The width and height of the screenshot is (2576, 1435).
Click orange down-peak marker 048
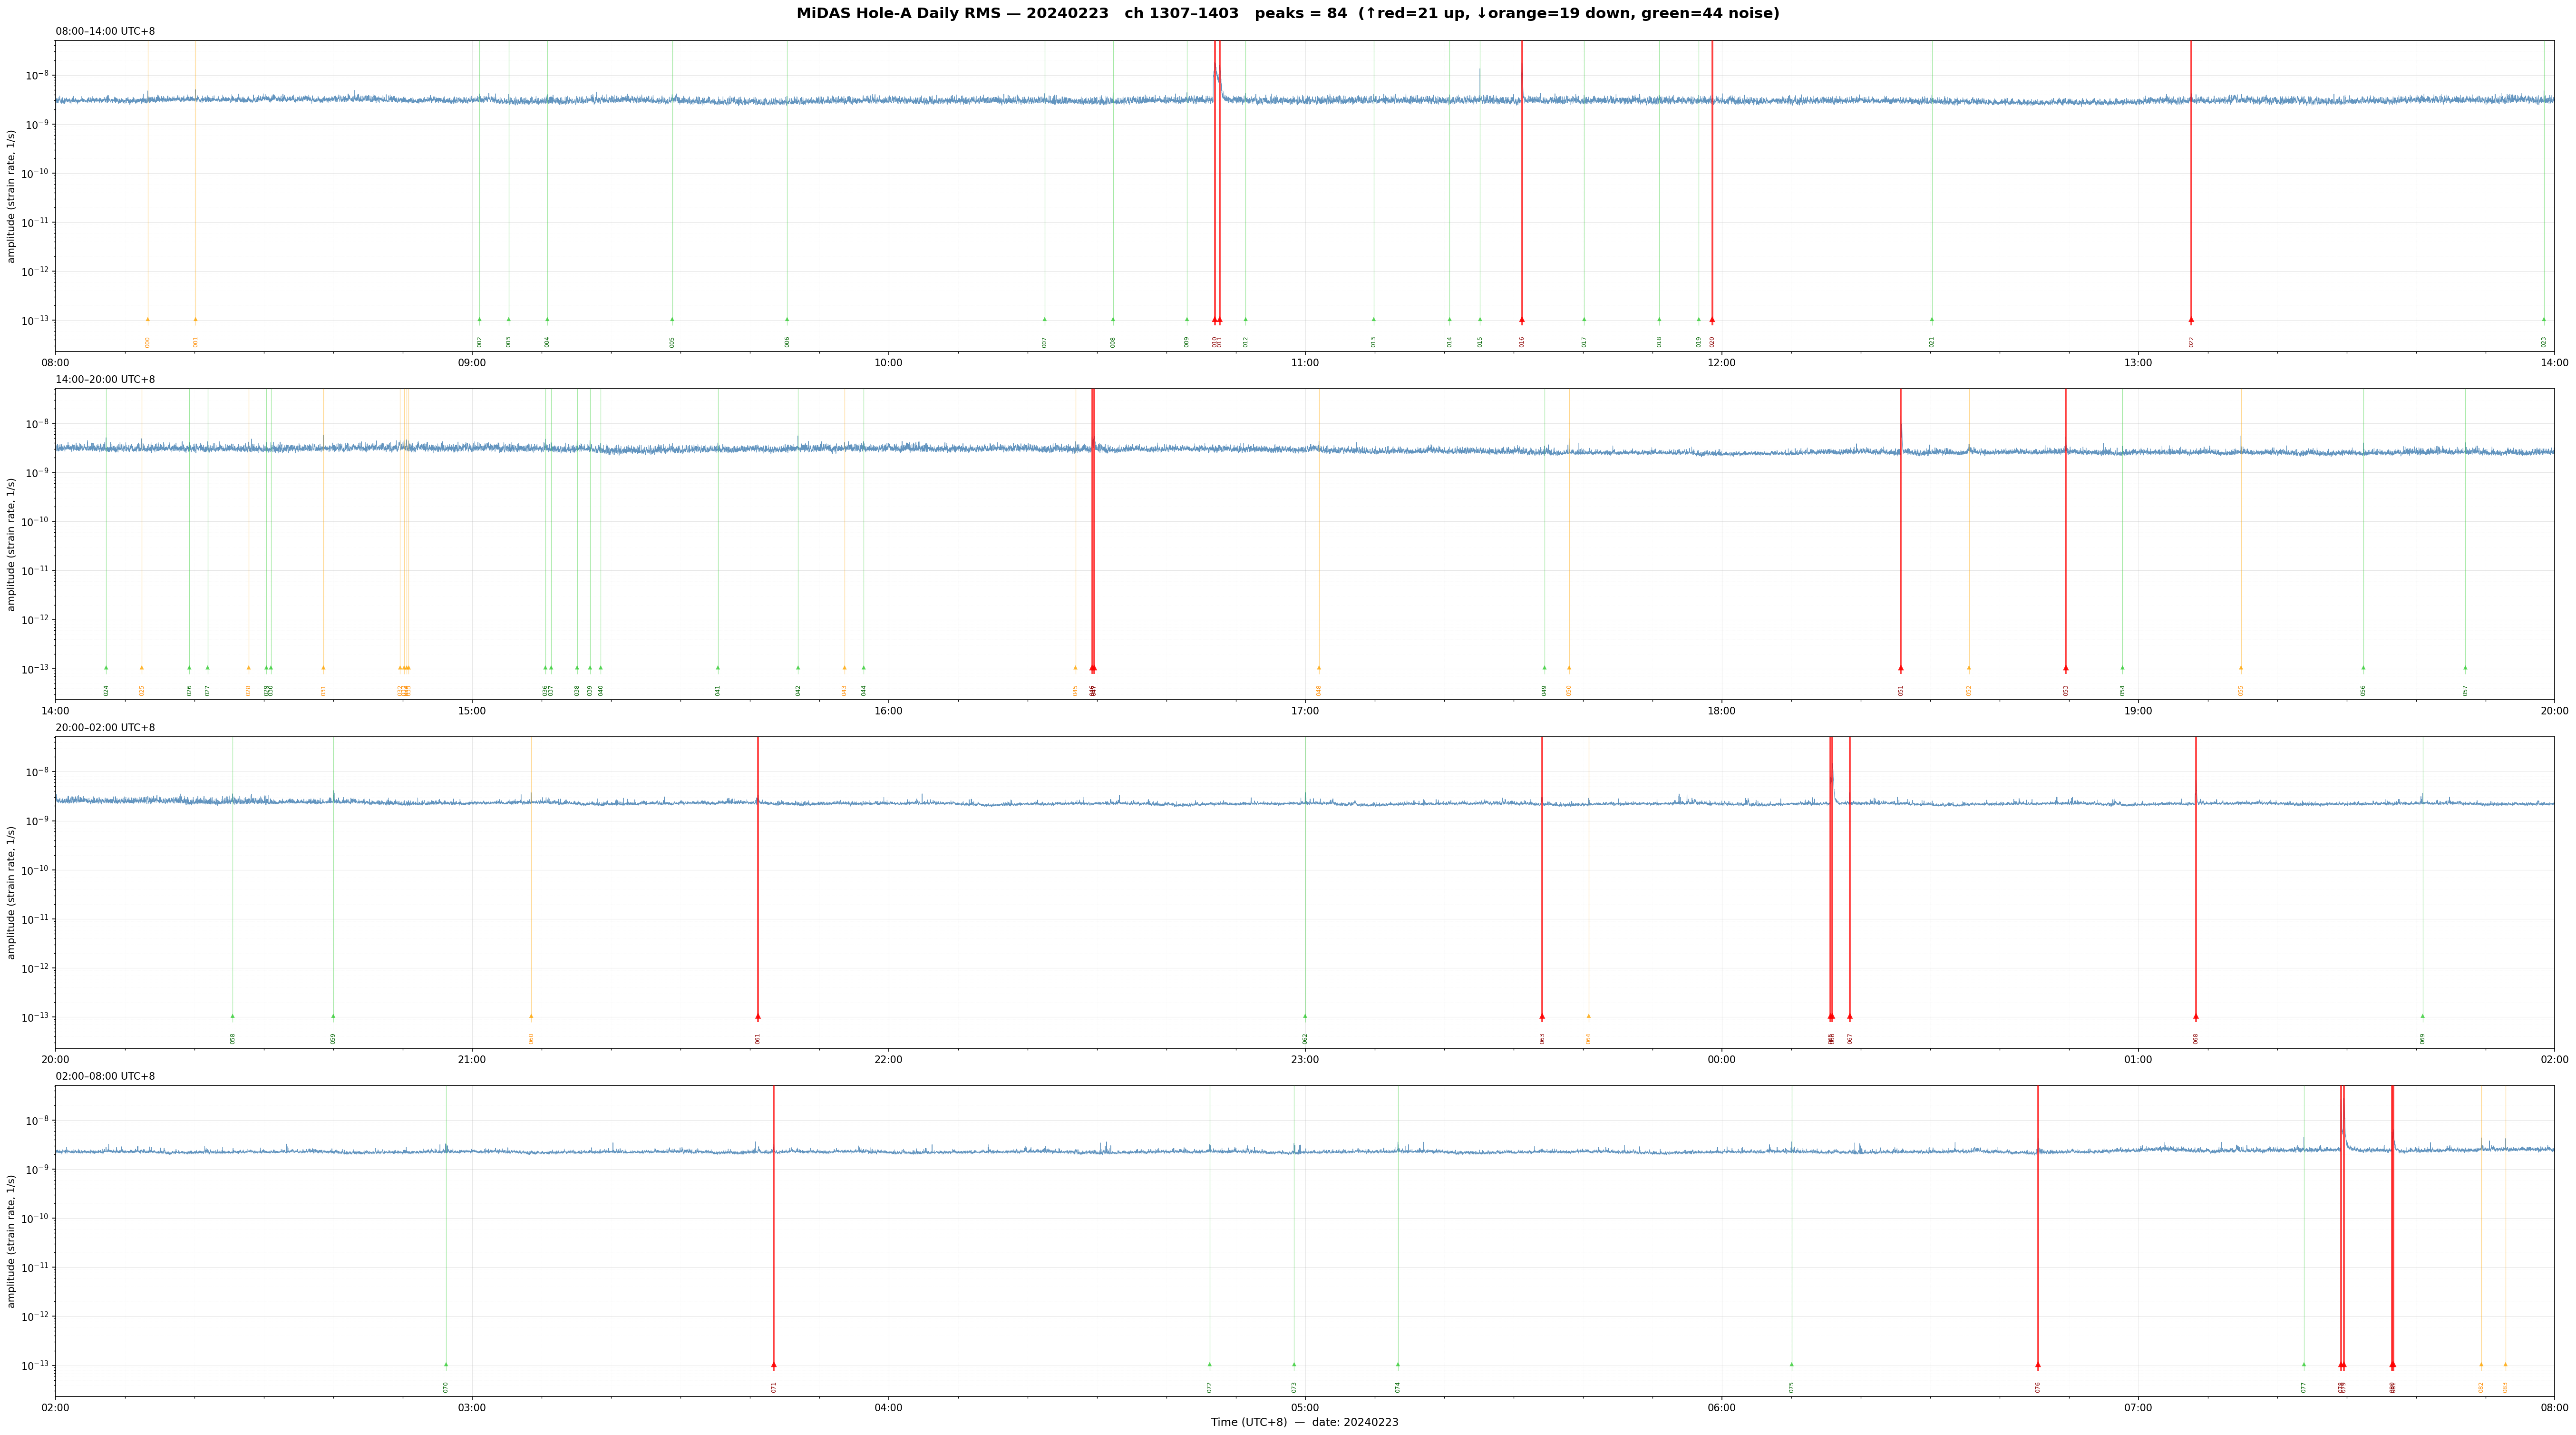(x=1319, y=668)
